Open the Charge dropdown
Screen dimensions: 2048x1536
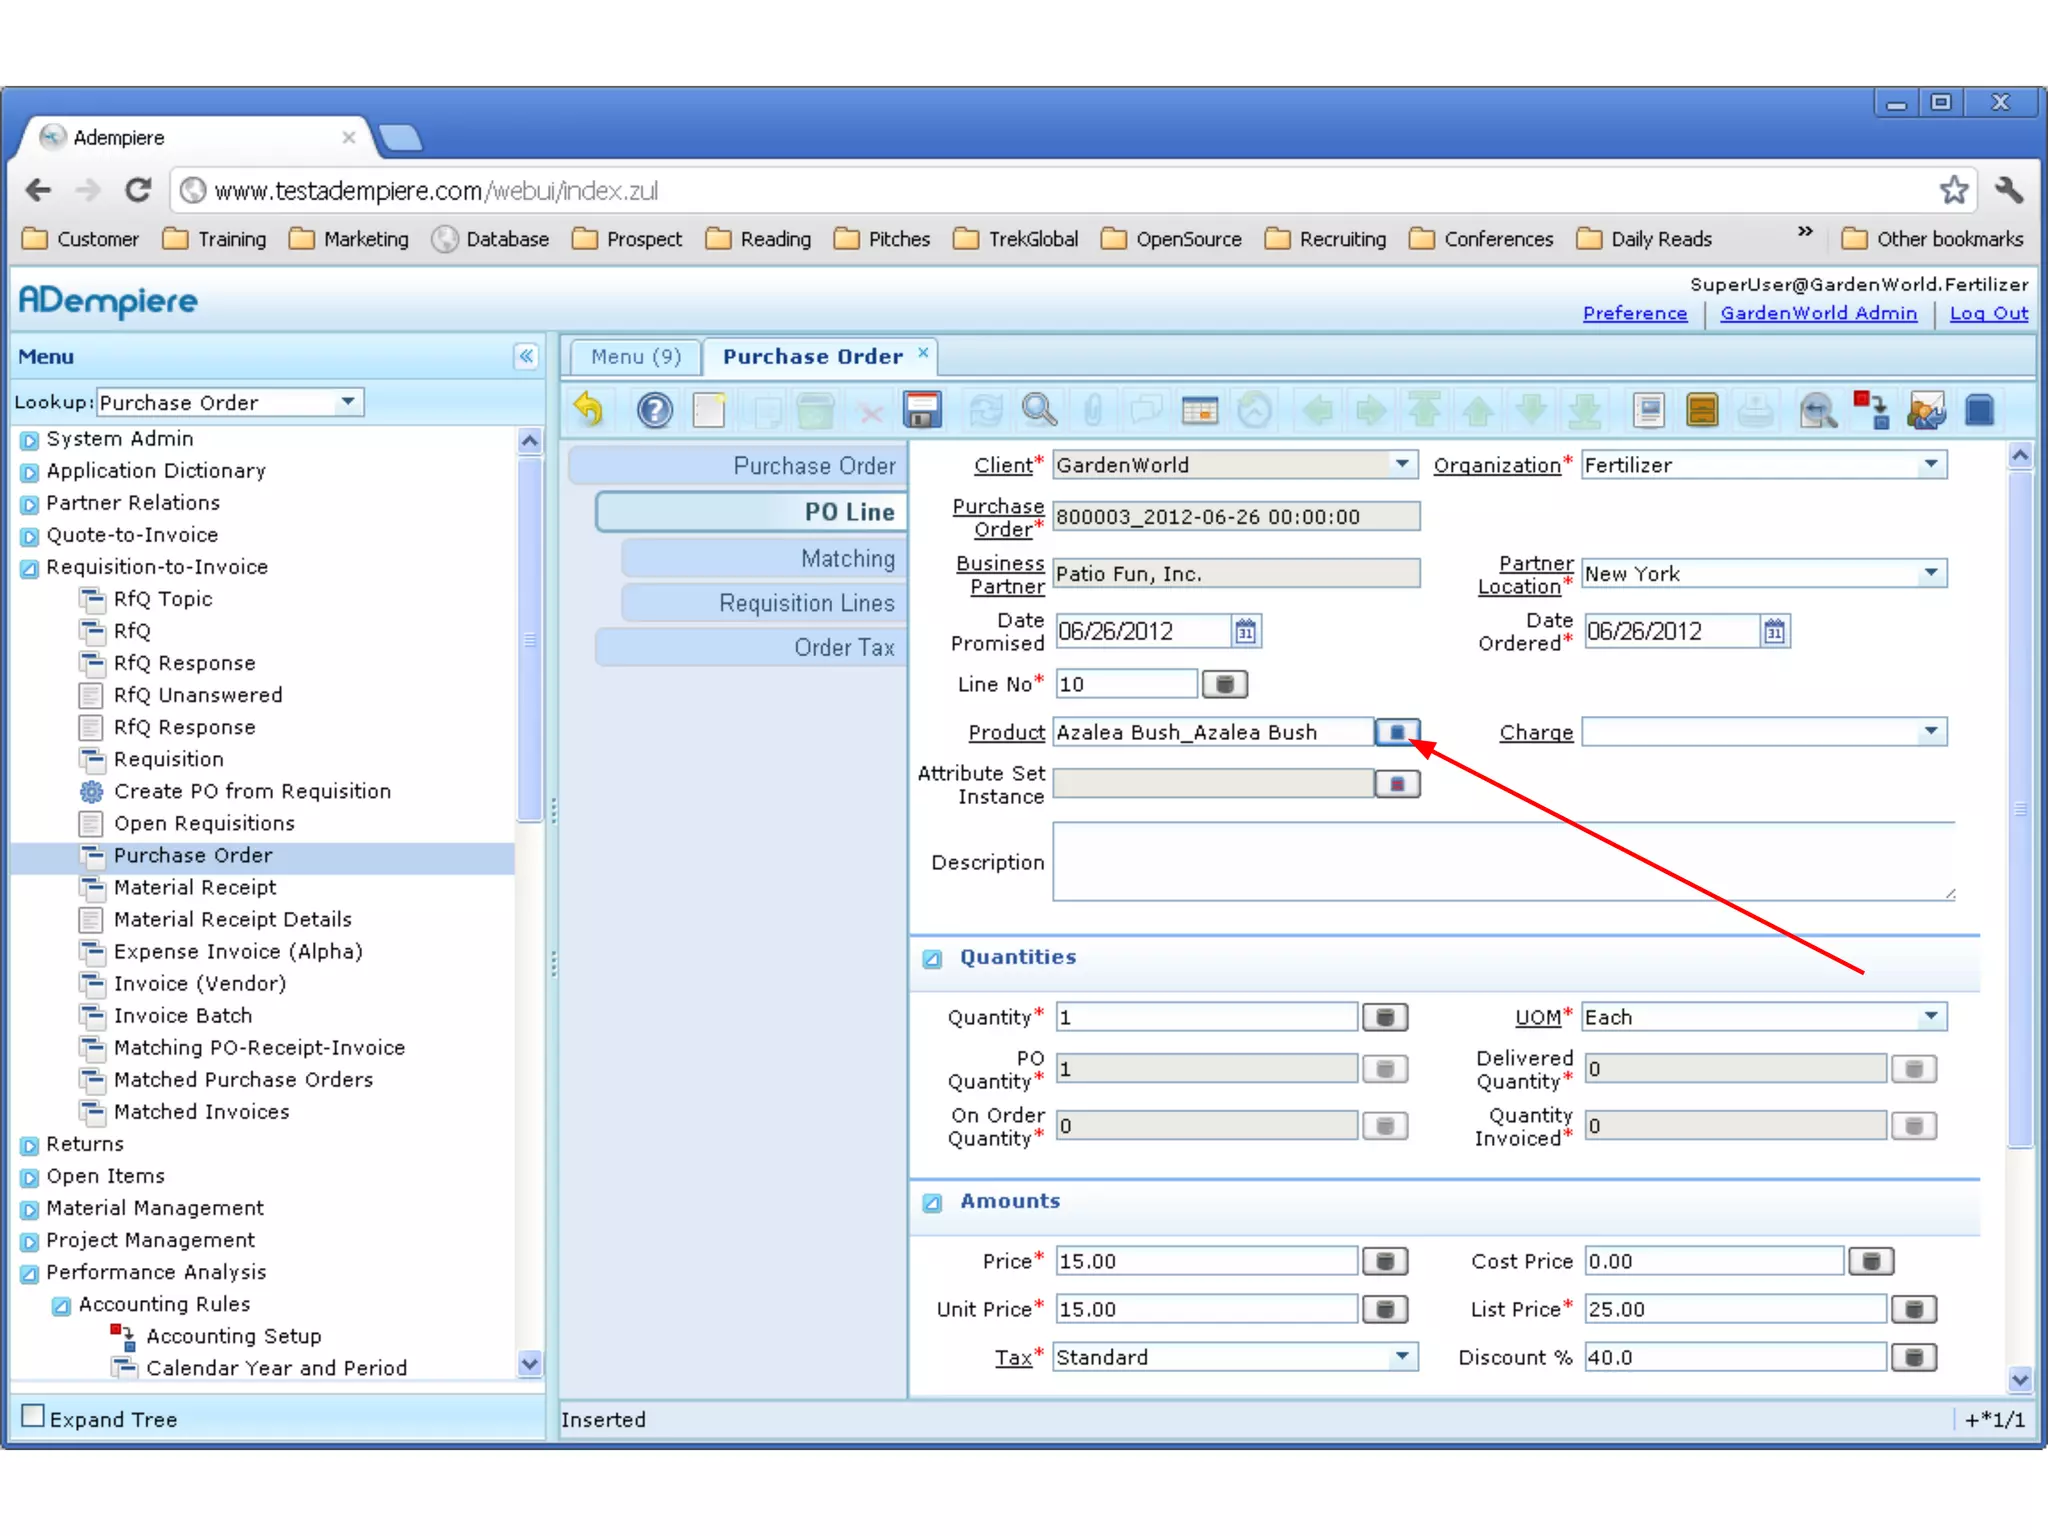(1931, 732)
